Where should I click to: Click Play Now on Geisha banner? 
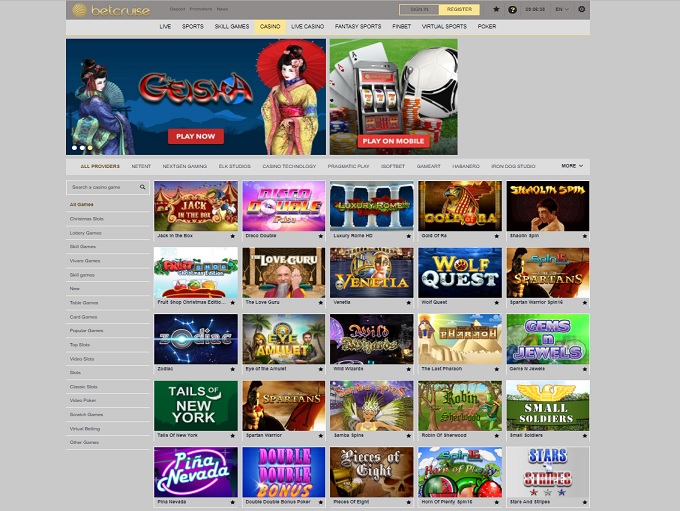pyautogui.click(x=196, y=136)
